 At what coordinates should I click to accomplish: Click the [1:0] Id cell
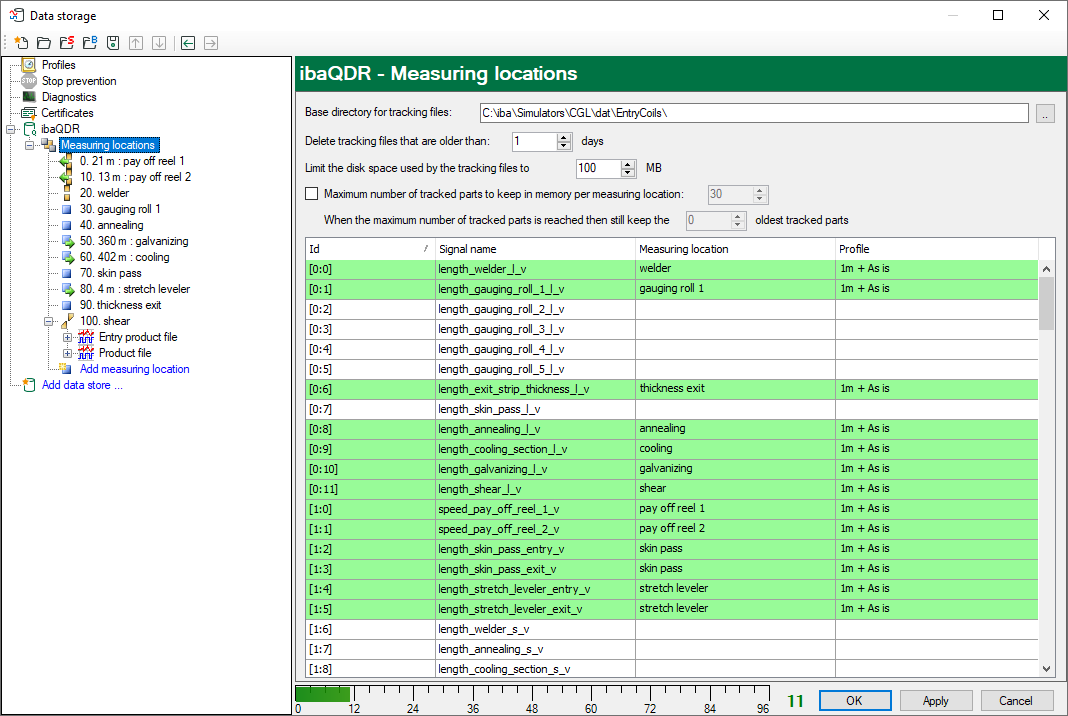click(x=370, y=509)
